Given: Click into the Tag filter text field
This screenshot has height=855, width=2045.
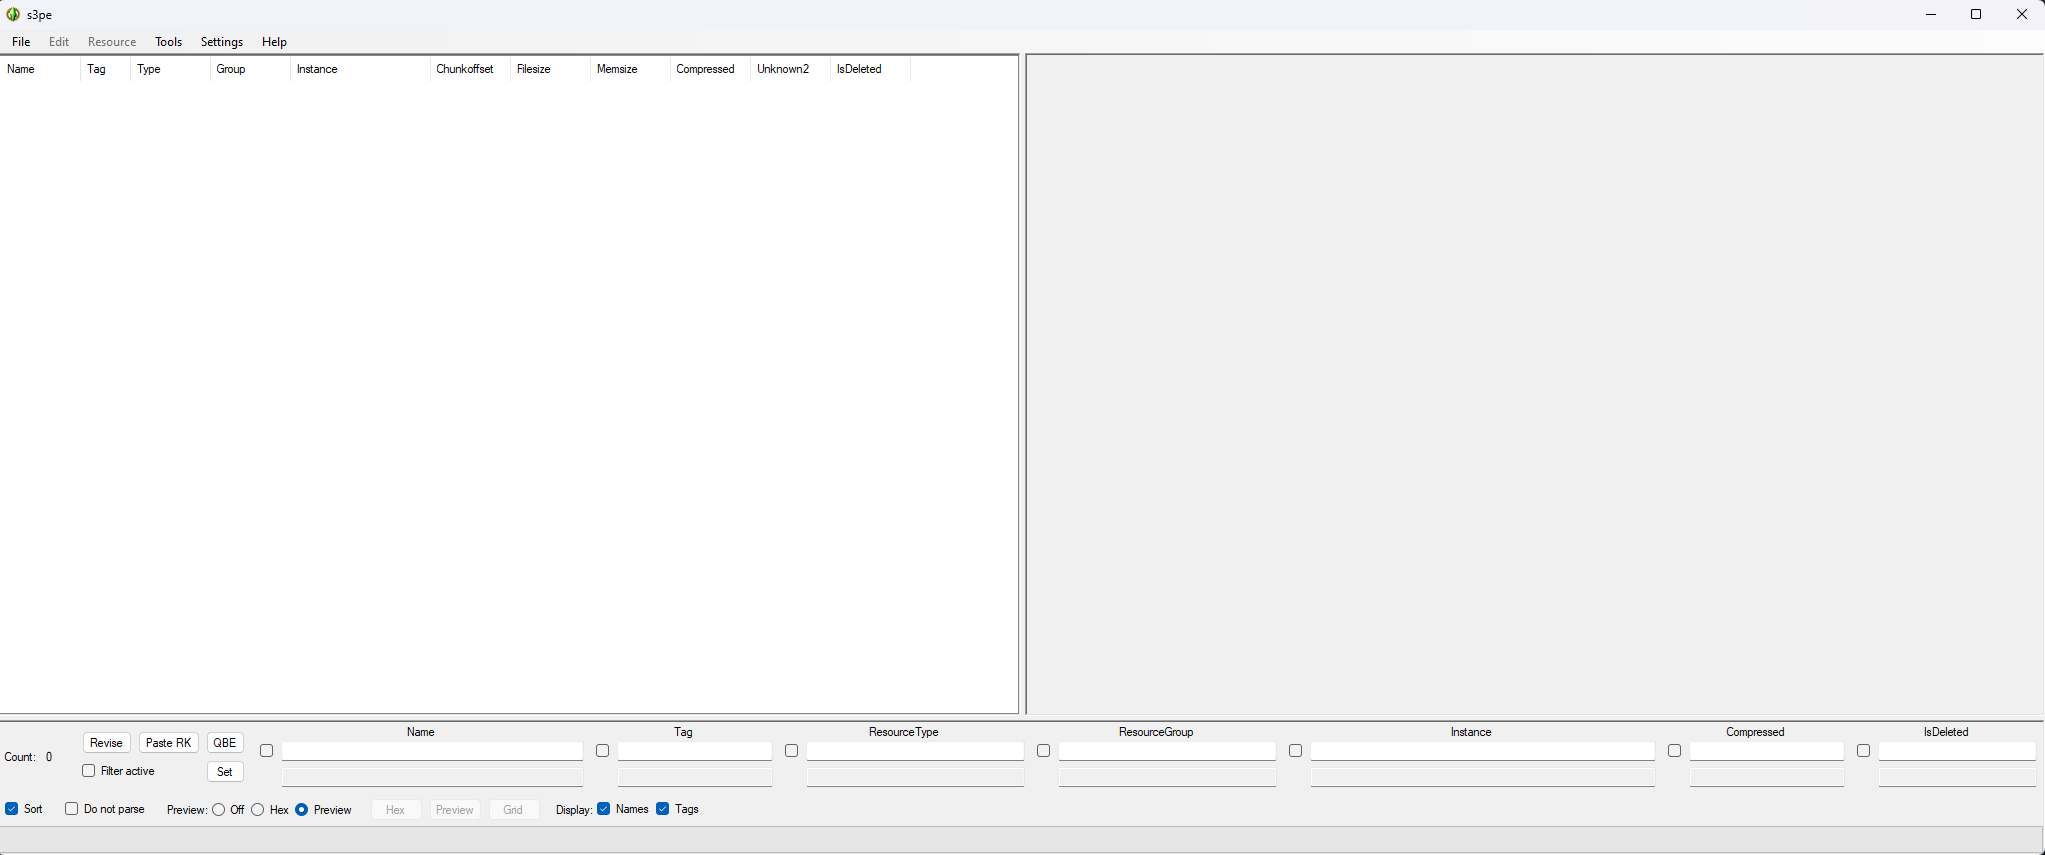Looking at the screenshot, I should click(695, 751).
